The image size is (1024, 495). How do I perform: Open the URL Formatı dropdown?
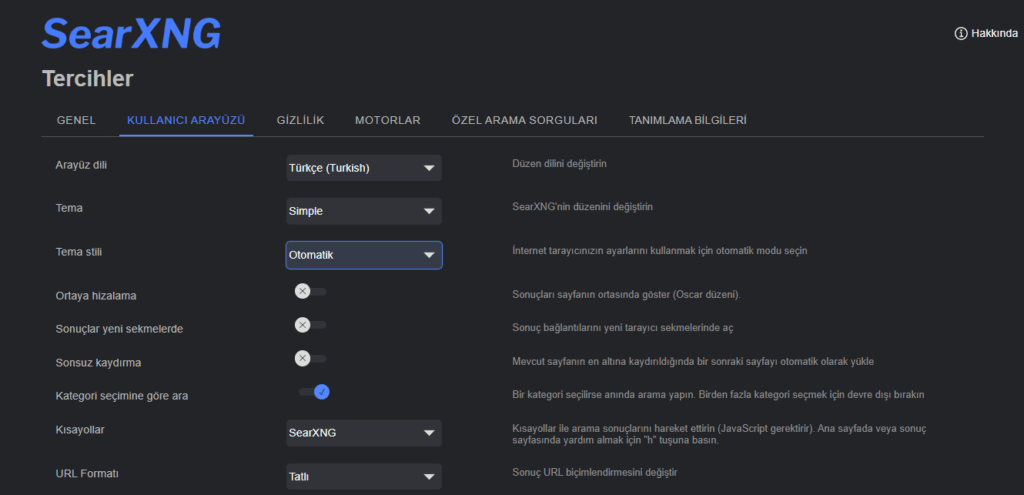coord(363,477)
